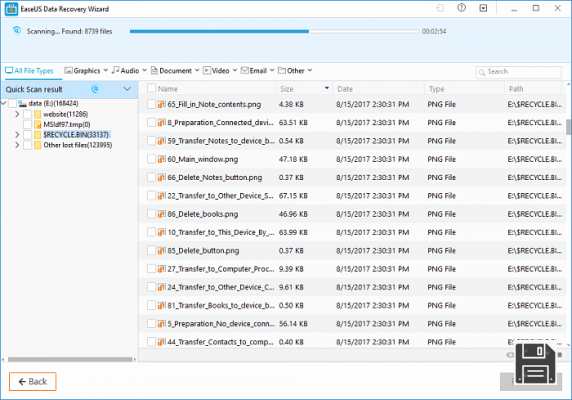The height and width of the screenshot is (400, 572).
Task: Click the scanning progress bar
Action: click(274, 31)
